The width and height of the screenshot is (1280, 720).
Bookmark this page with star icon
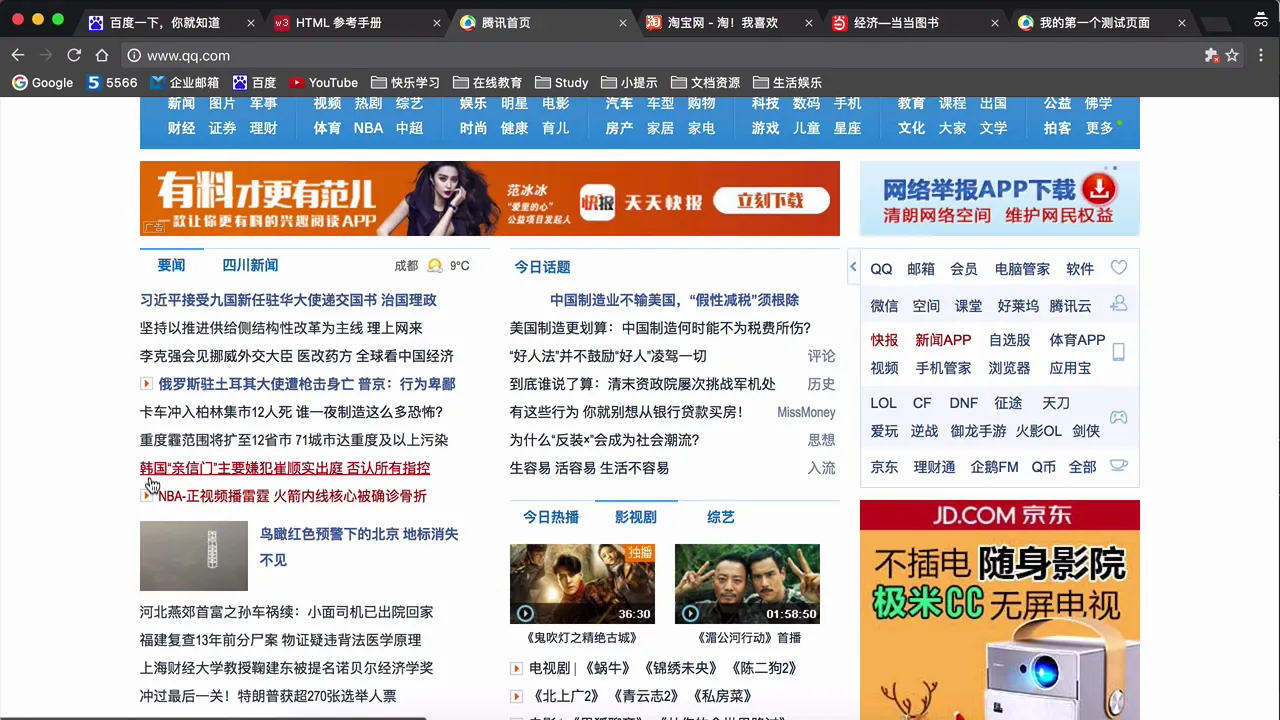(1232, 56)
